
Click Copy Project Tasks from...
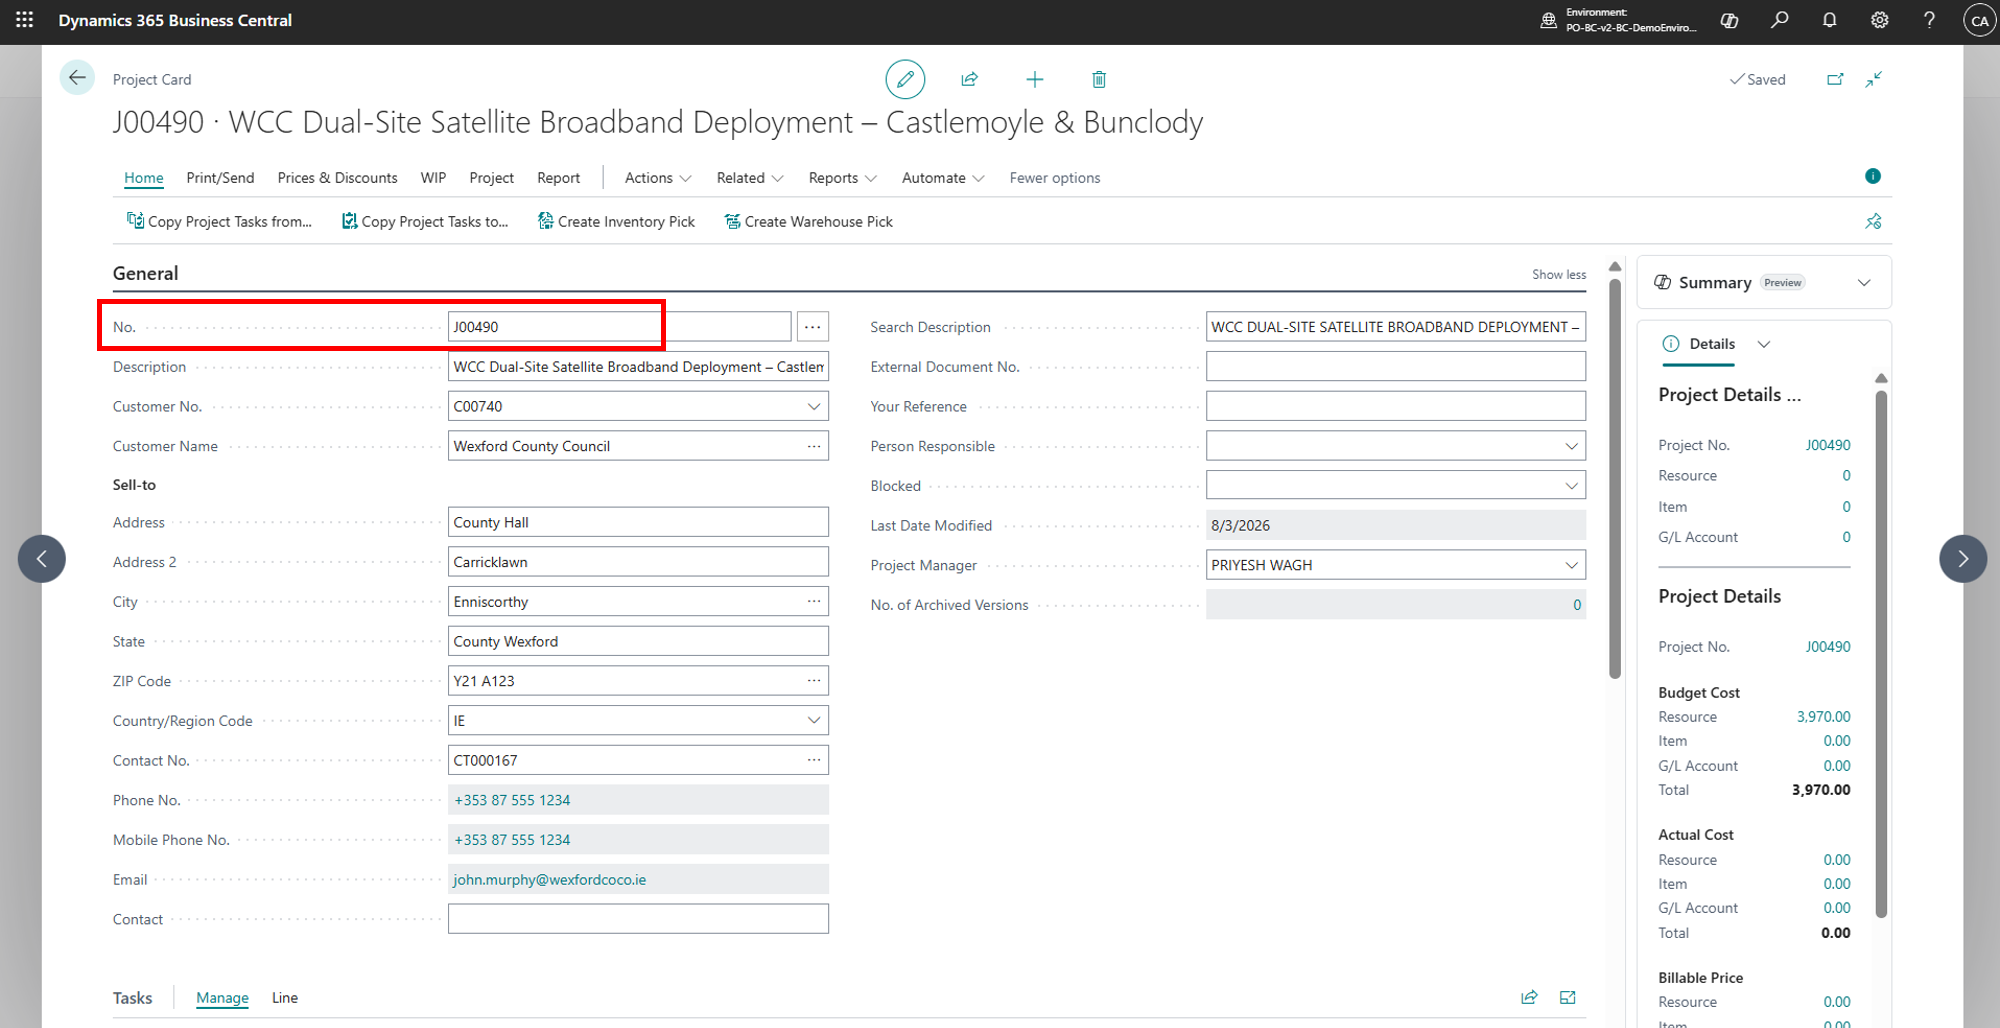coord(219,221)
